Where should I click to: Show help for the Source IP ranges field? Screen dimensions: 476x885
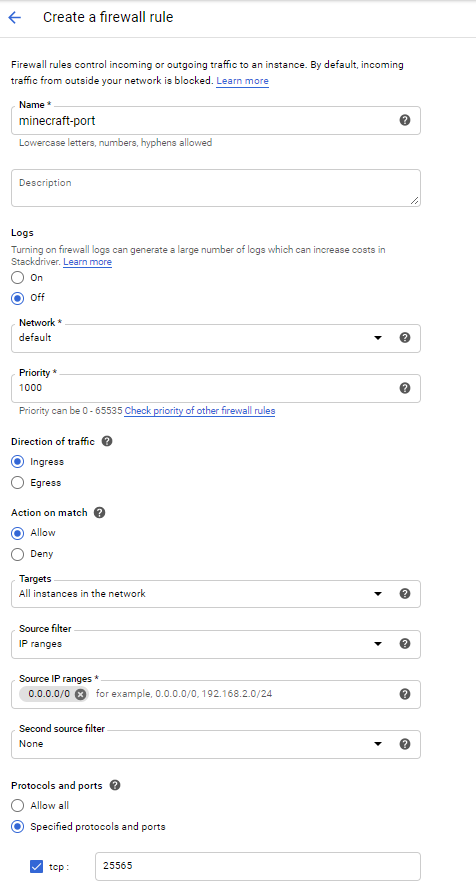click(405, 694)
